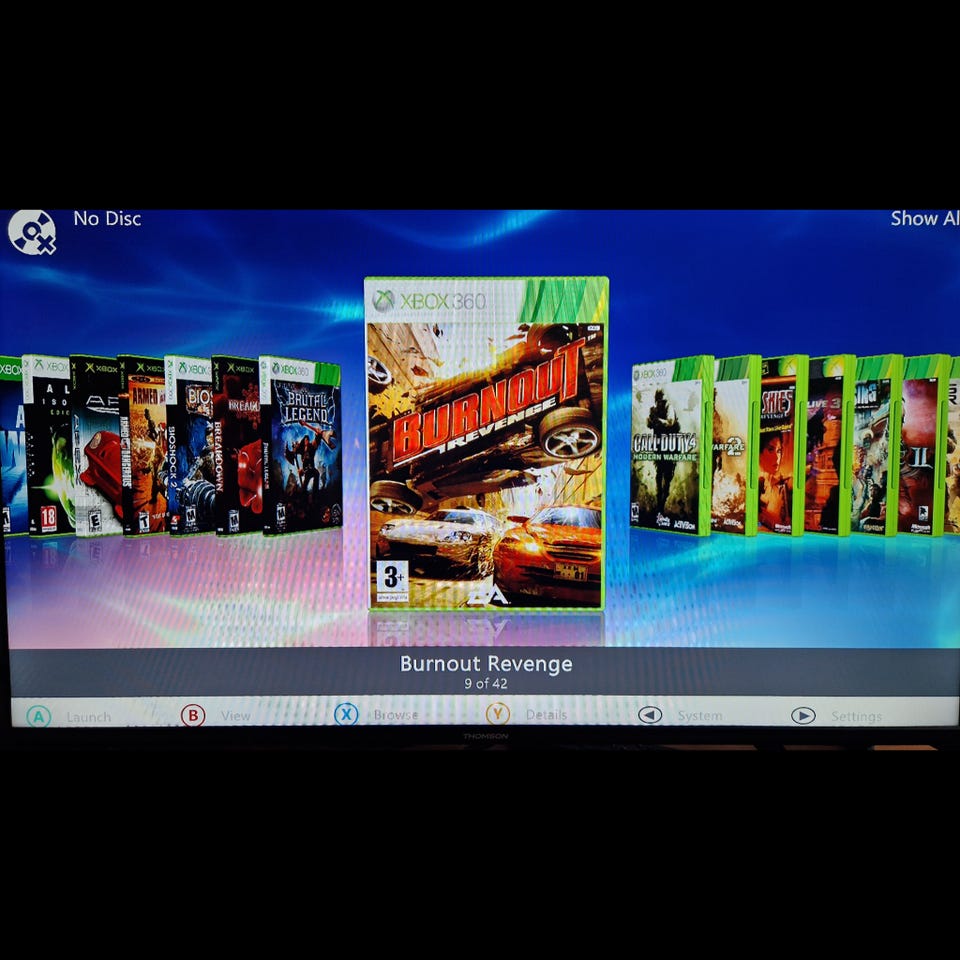Click the No Disc tray icon
Screen dimensions: 960x960
tap(32, 233)
